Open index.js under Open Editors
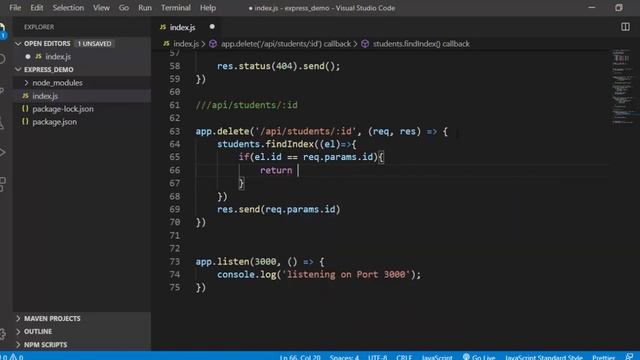 (58, 56)
